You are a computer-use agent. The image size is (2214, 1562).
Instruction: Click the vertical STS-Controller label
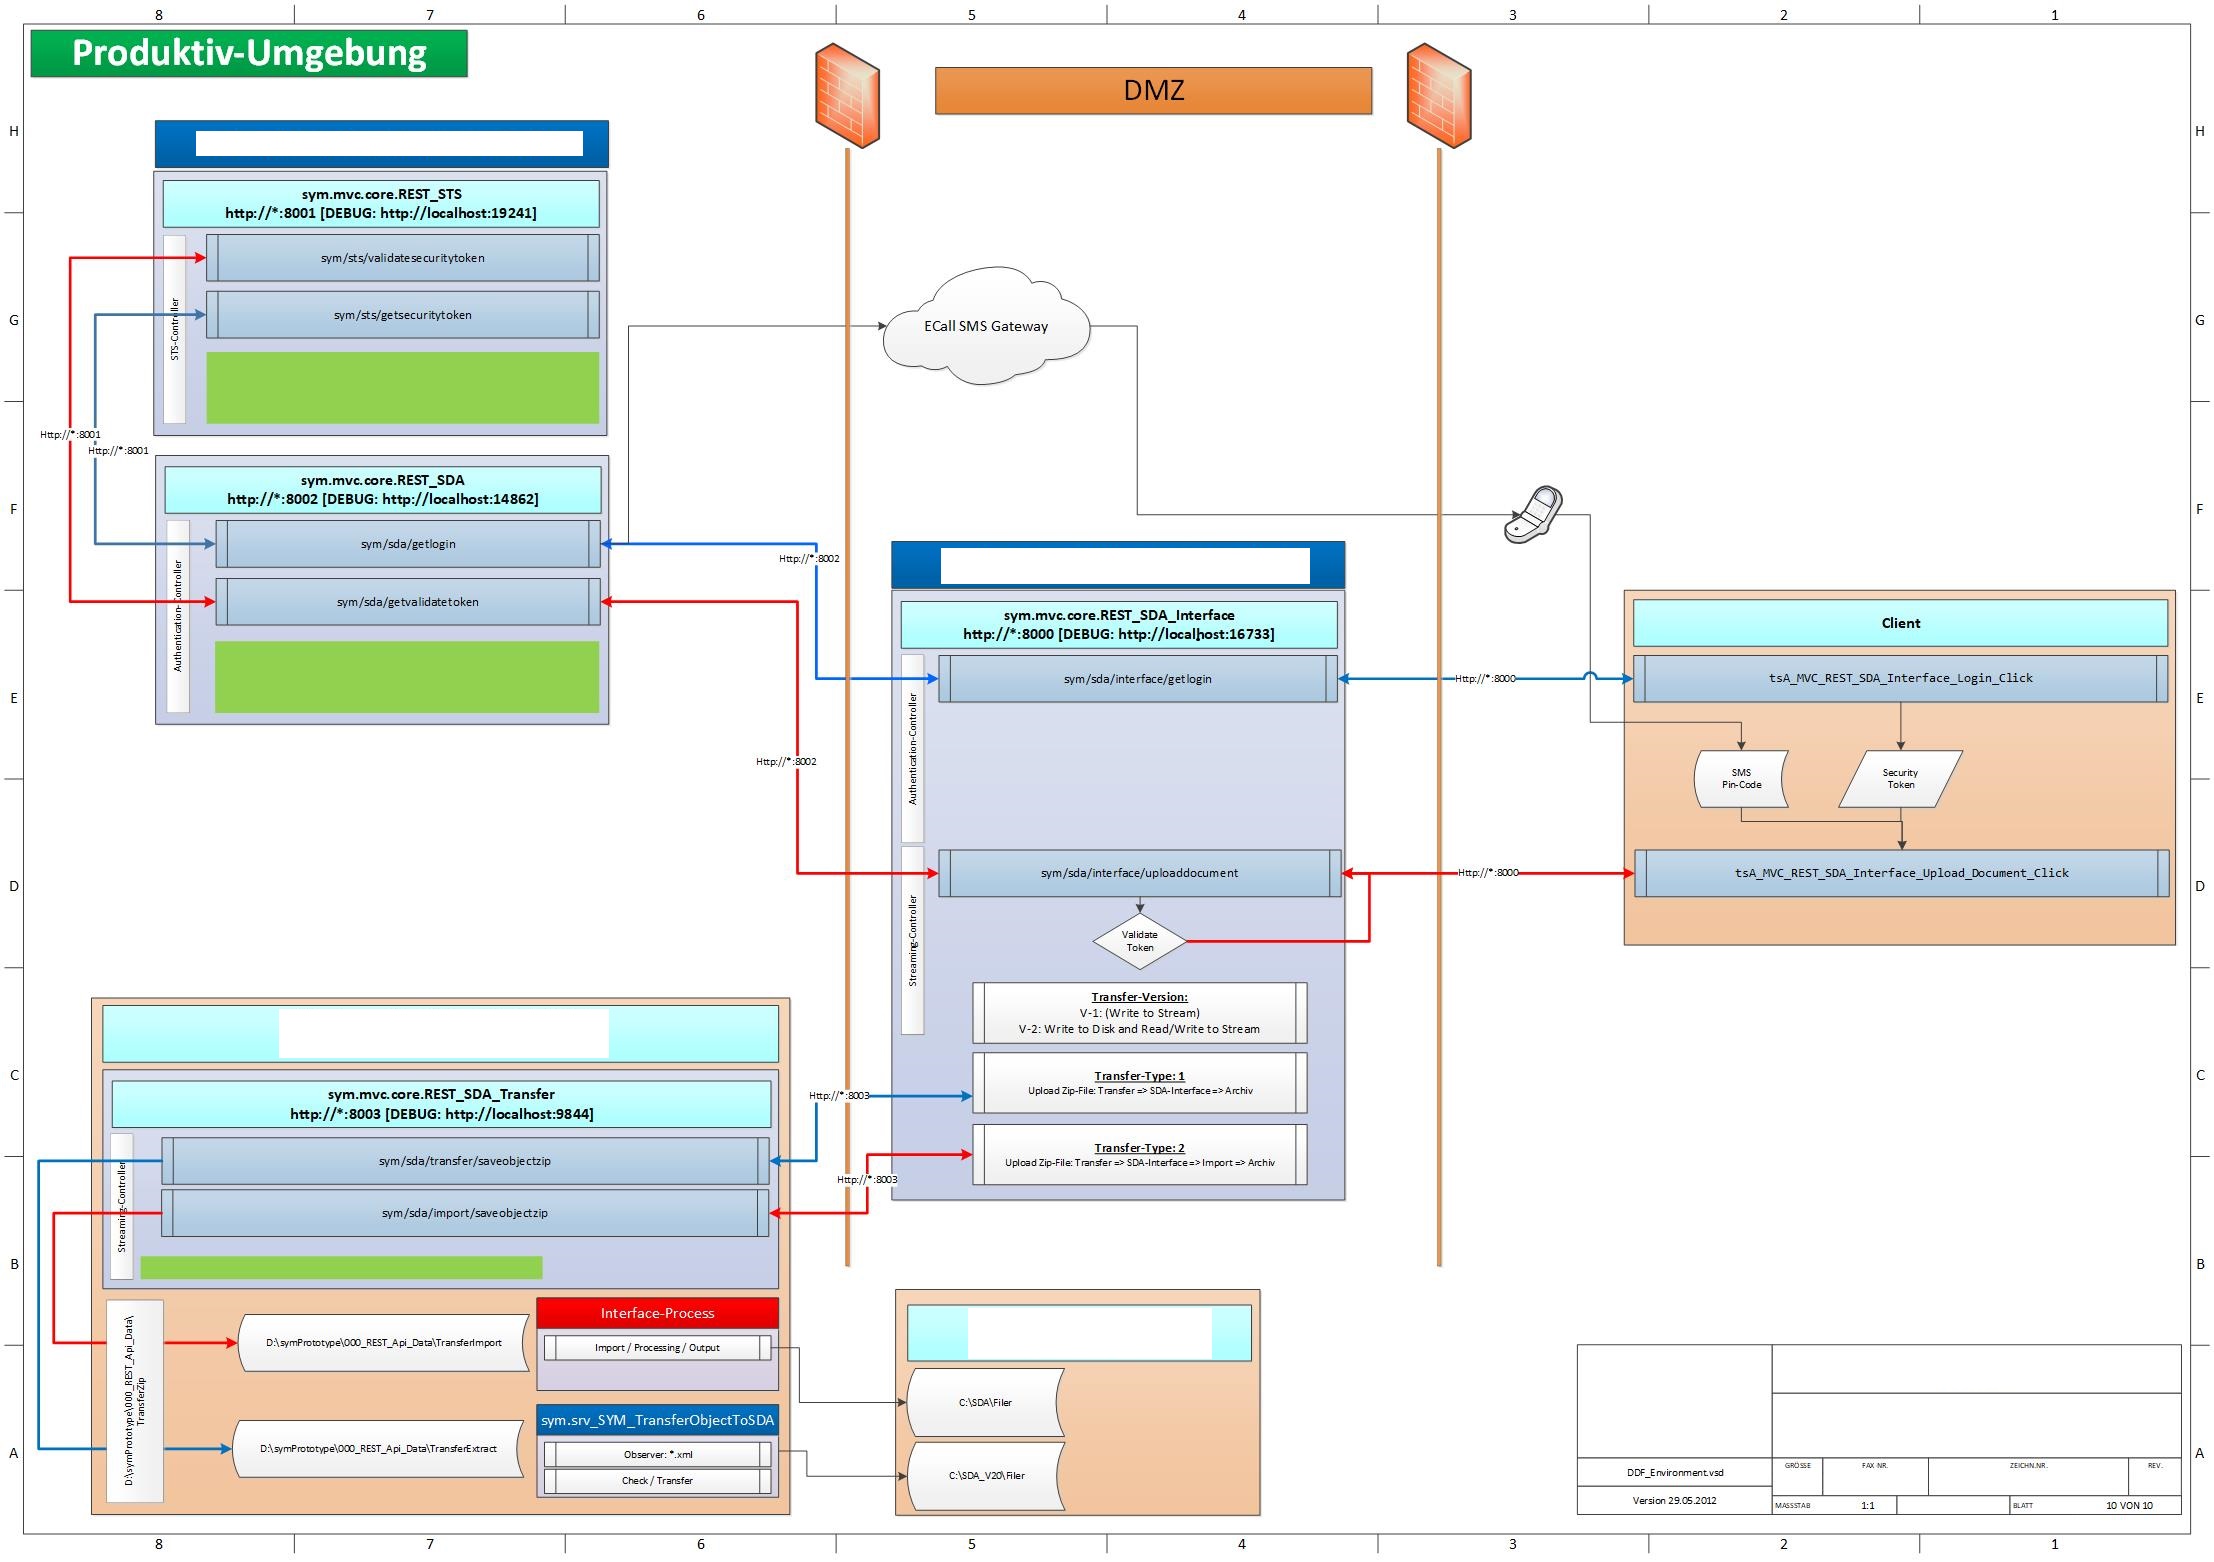pos(175,329)
